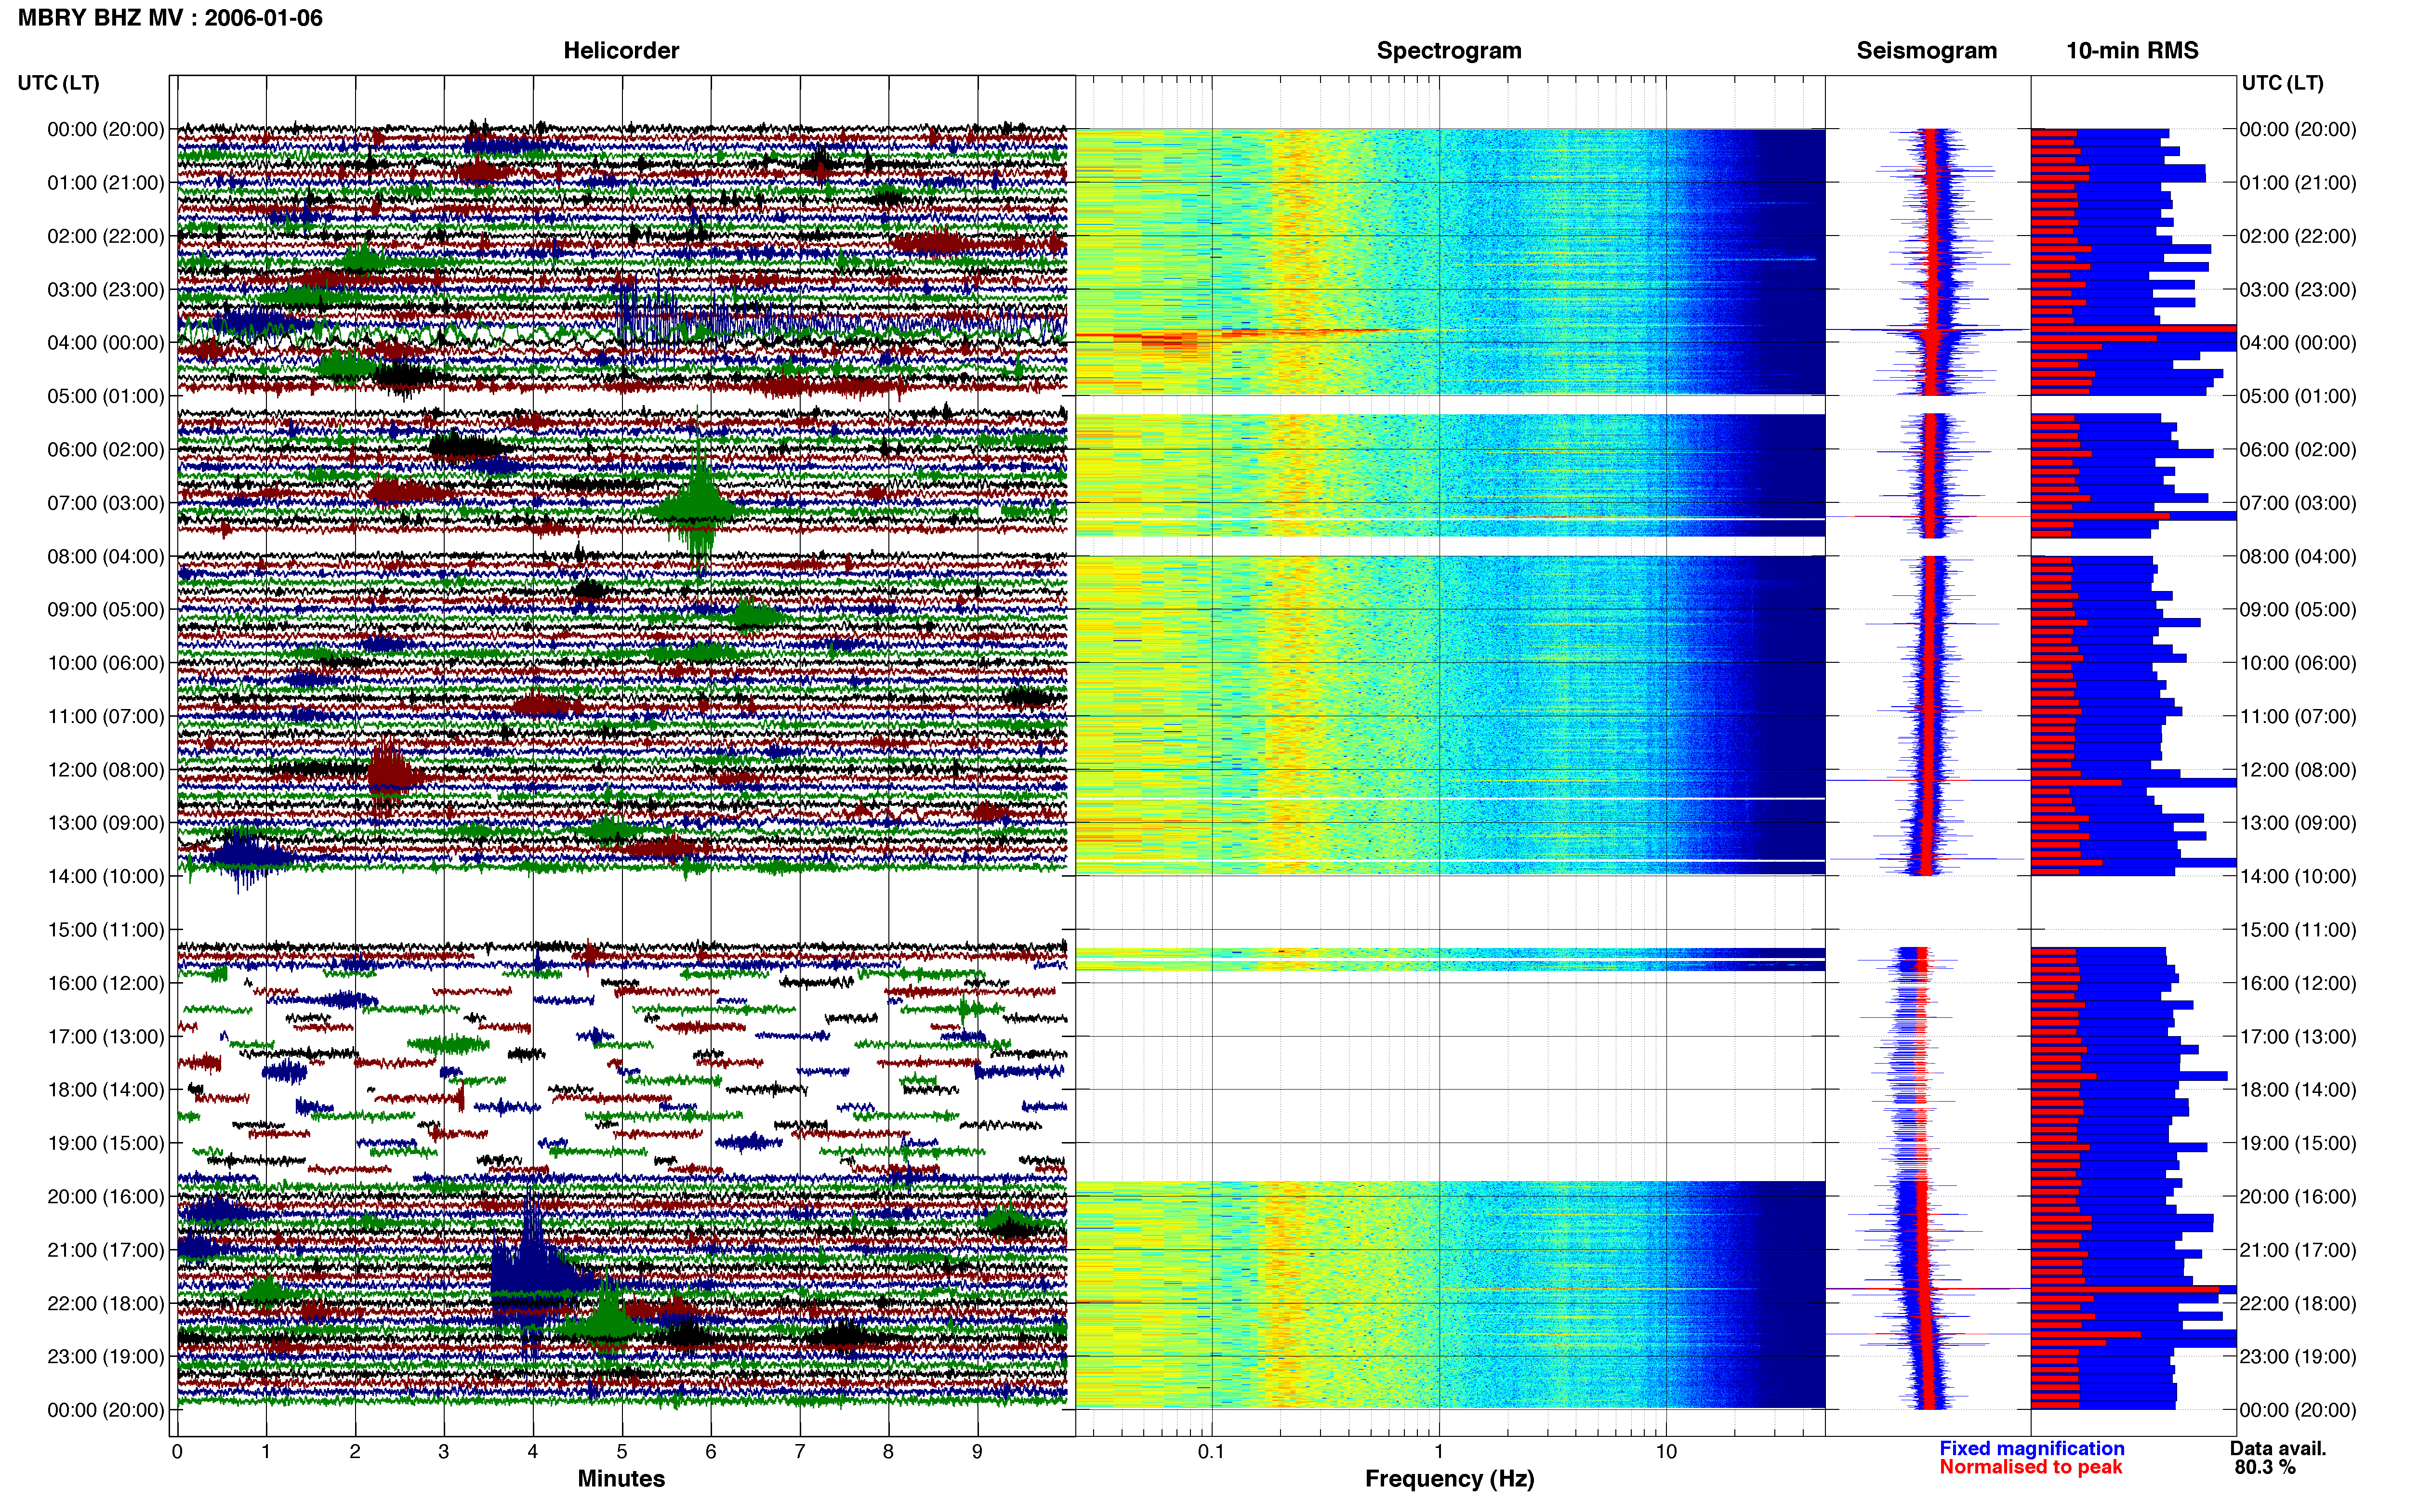Click the RMS axis label '06:00 (02:00)'
Image resolution: width=2418 pixels, height=1512 pixels.
pyautogui.click(x=2298, y=450)
